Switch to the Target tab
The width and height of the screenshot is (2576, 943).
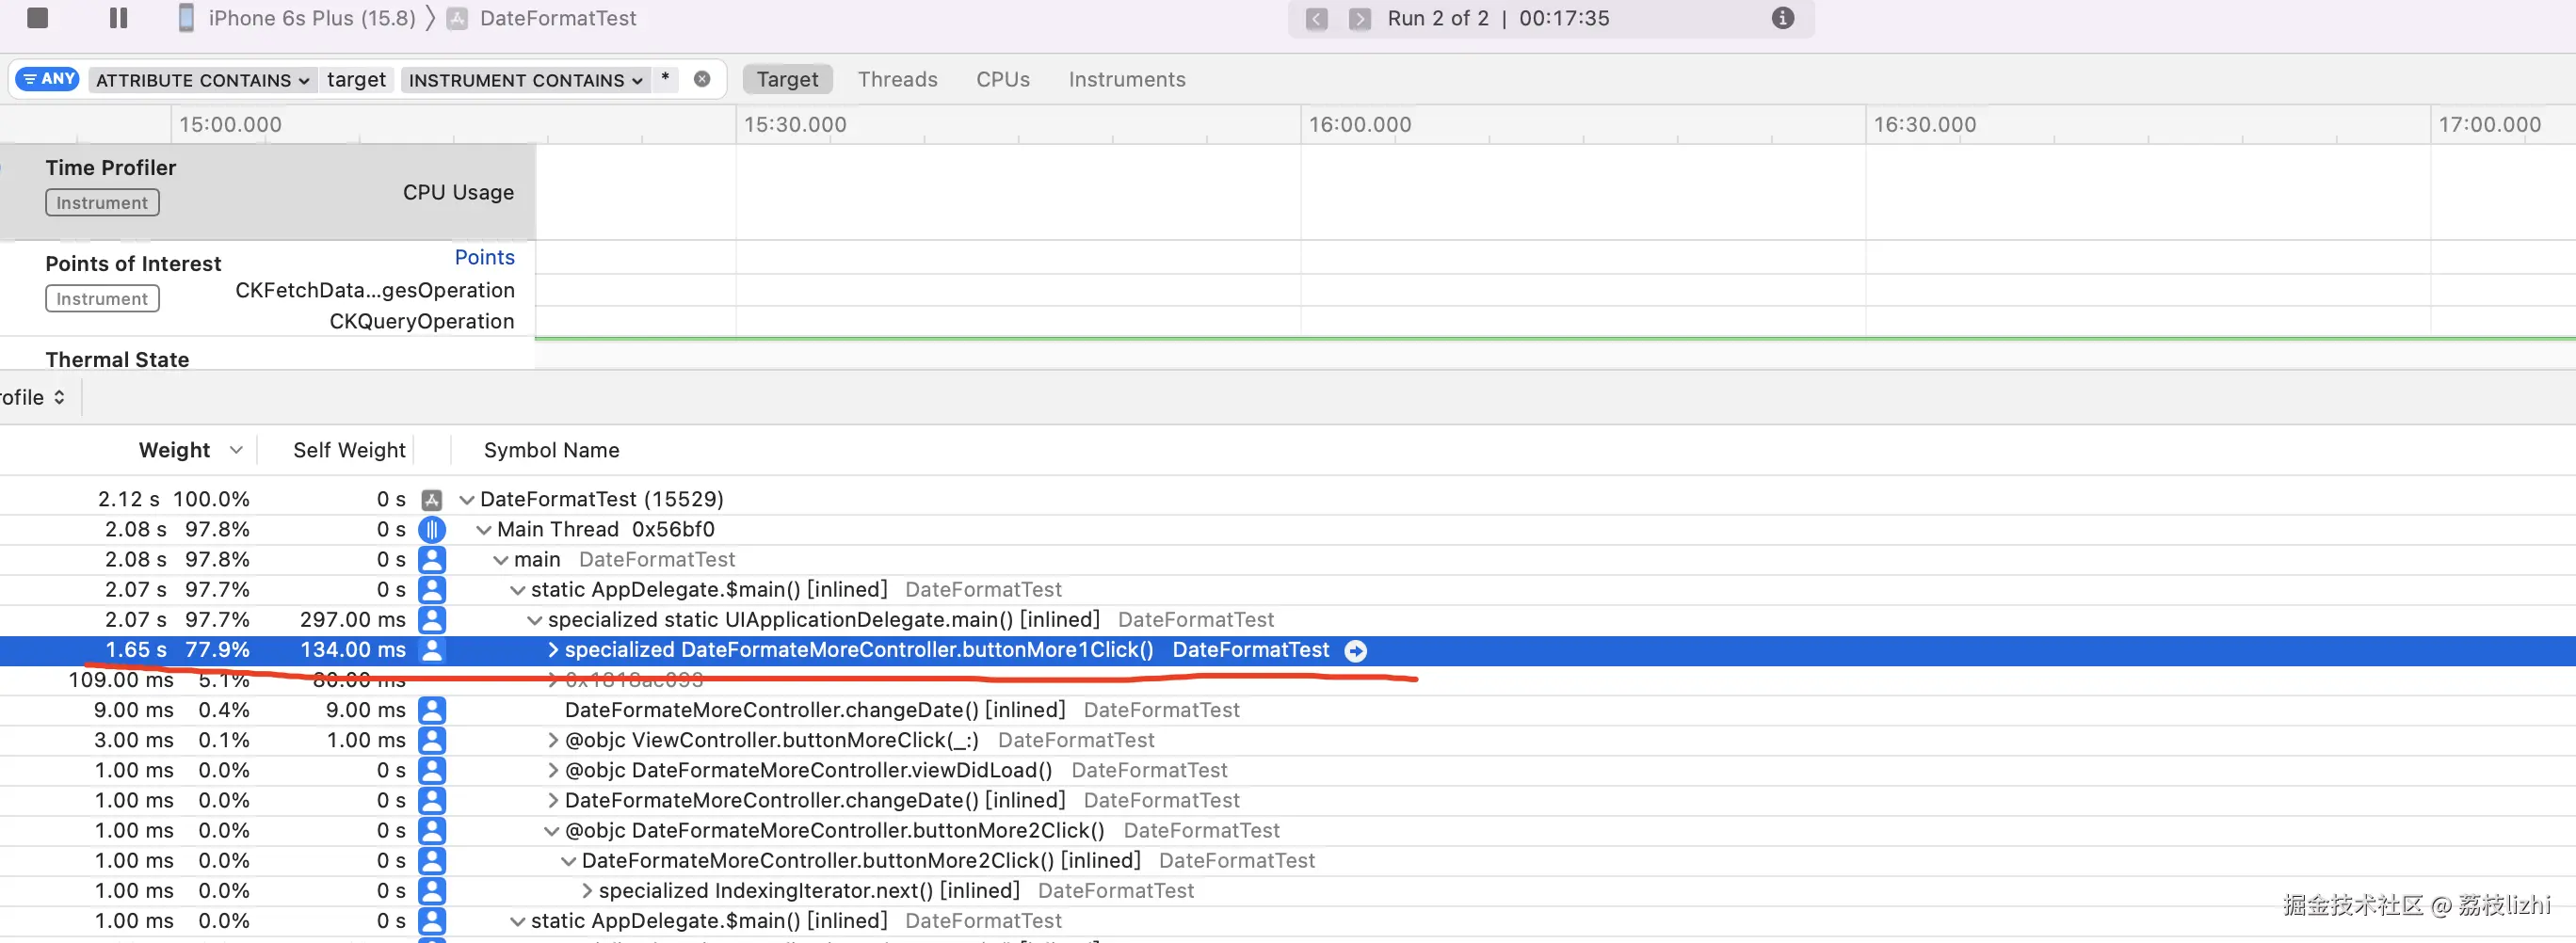point(787,79)
